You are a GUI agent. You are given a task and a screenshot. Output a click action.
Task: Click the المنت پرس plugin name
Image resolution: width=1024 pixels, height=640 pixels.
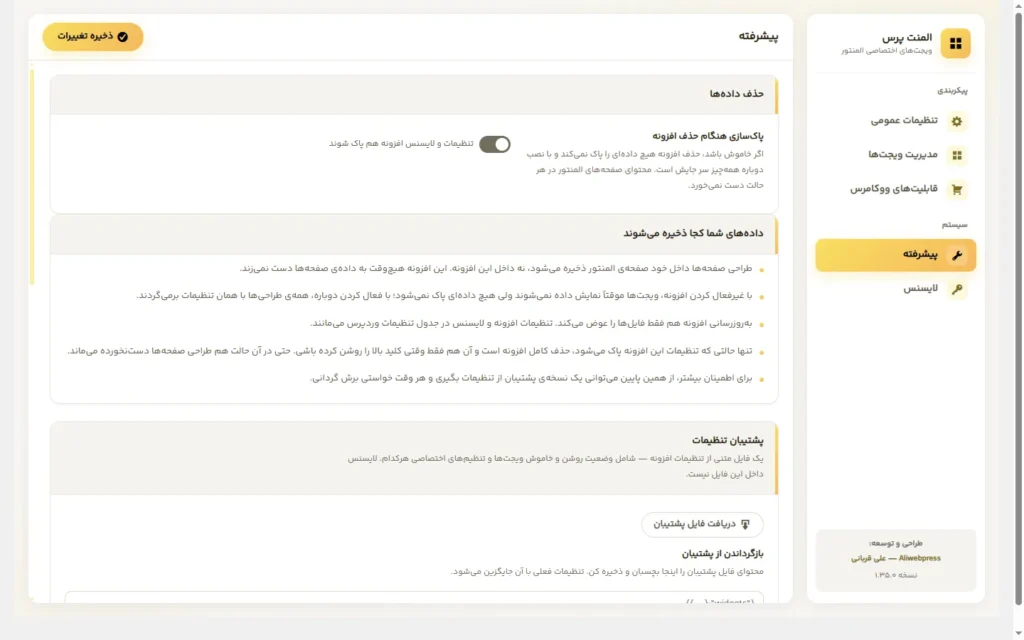[907, 38]
